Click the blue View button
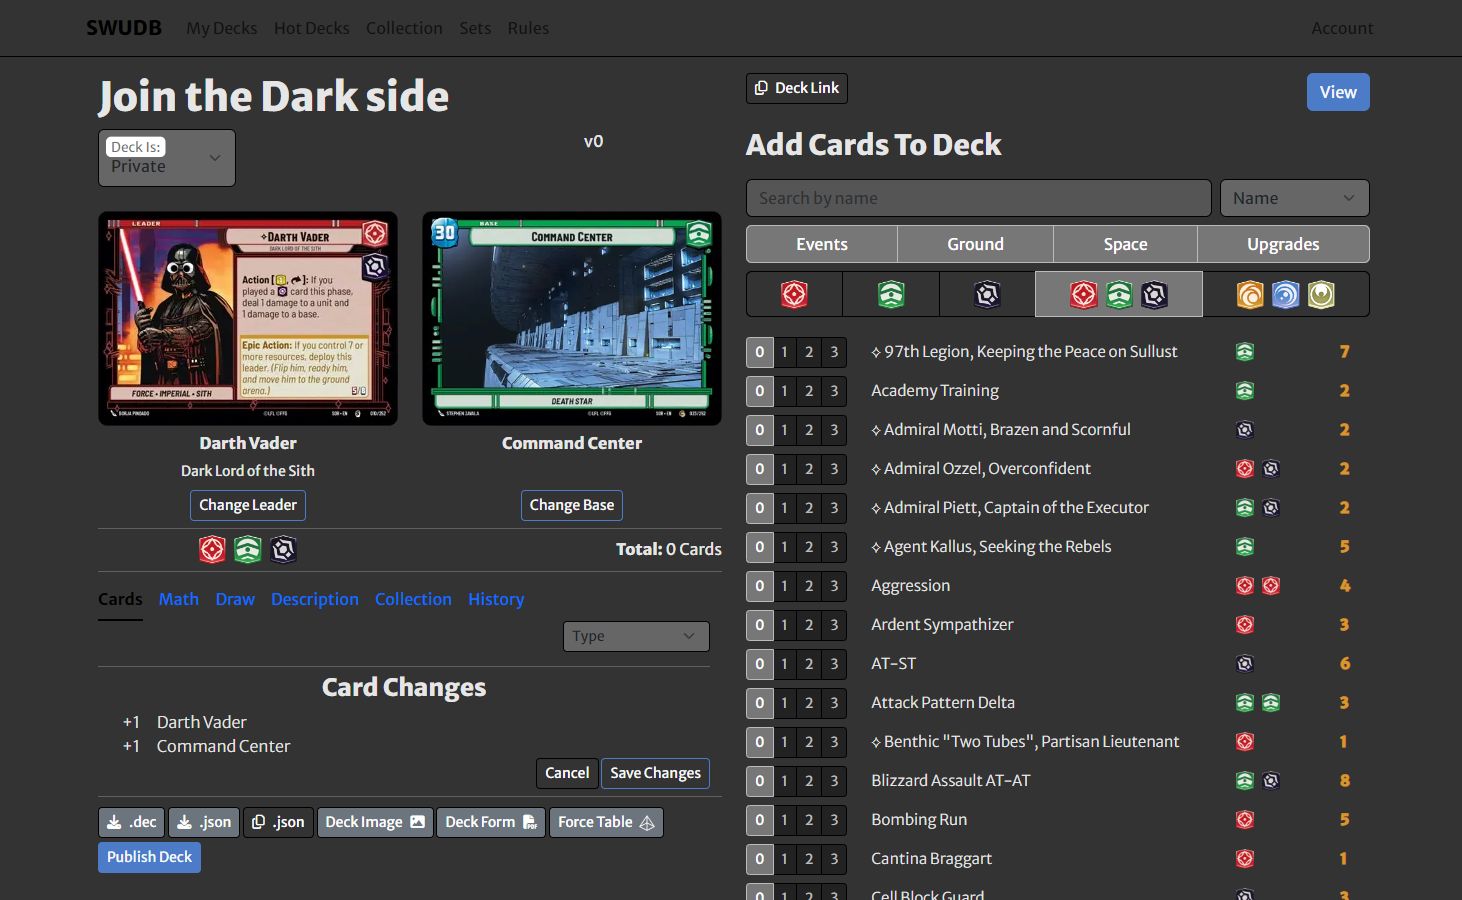1462x900 pixels. (x=1338, y=92)
